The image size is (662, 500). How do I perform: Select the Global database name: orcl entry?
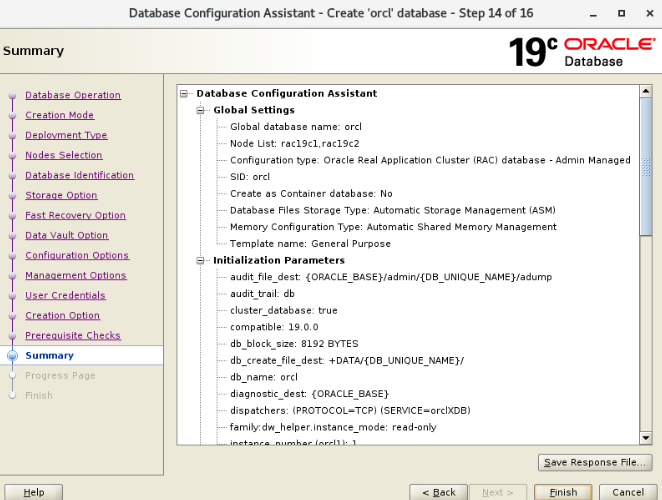click(295, 127)
